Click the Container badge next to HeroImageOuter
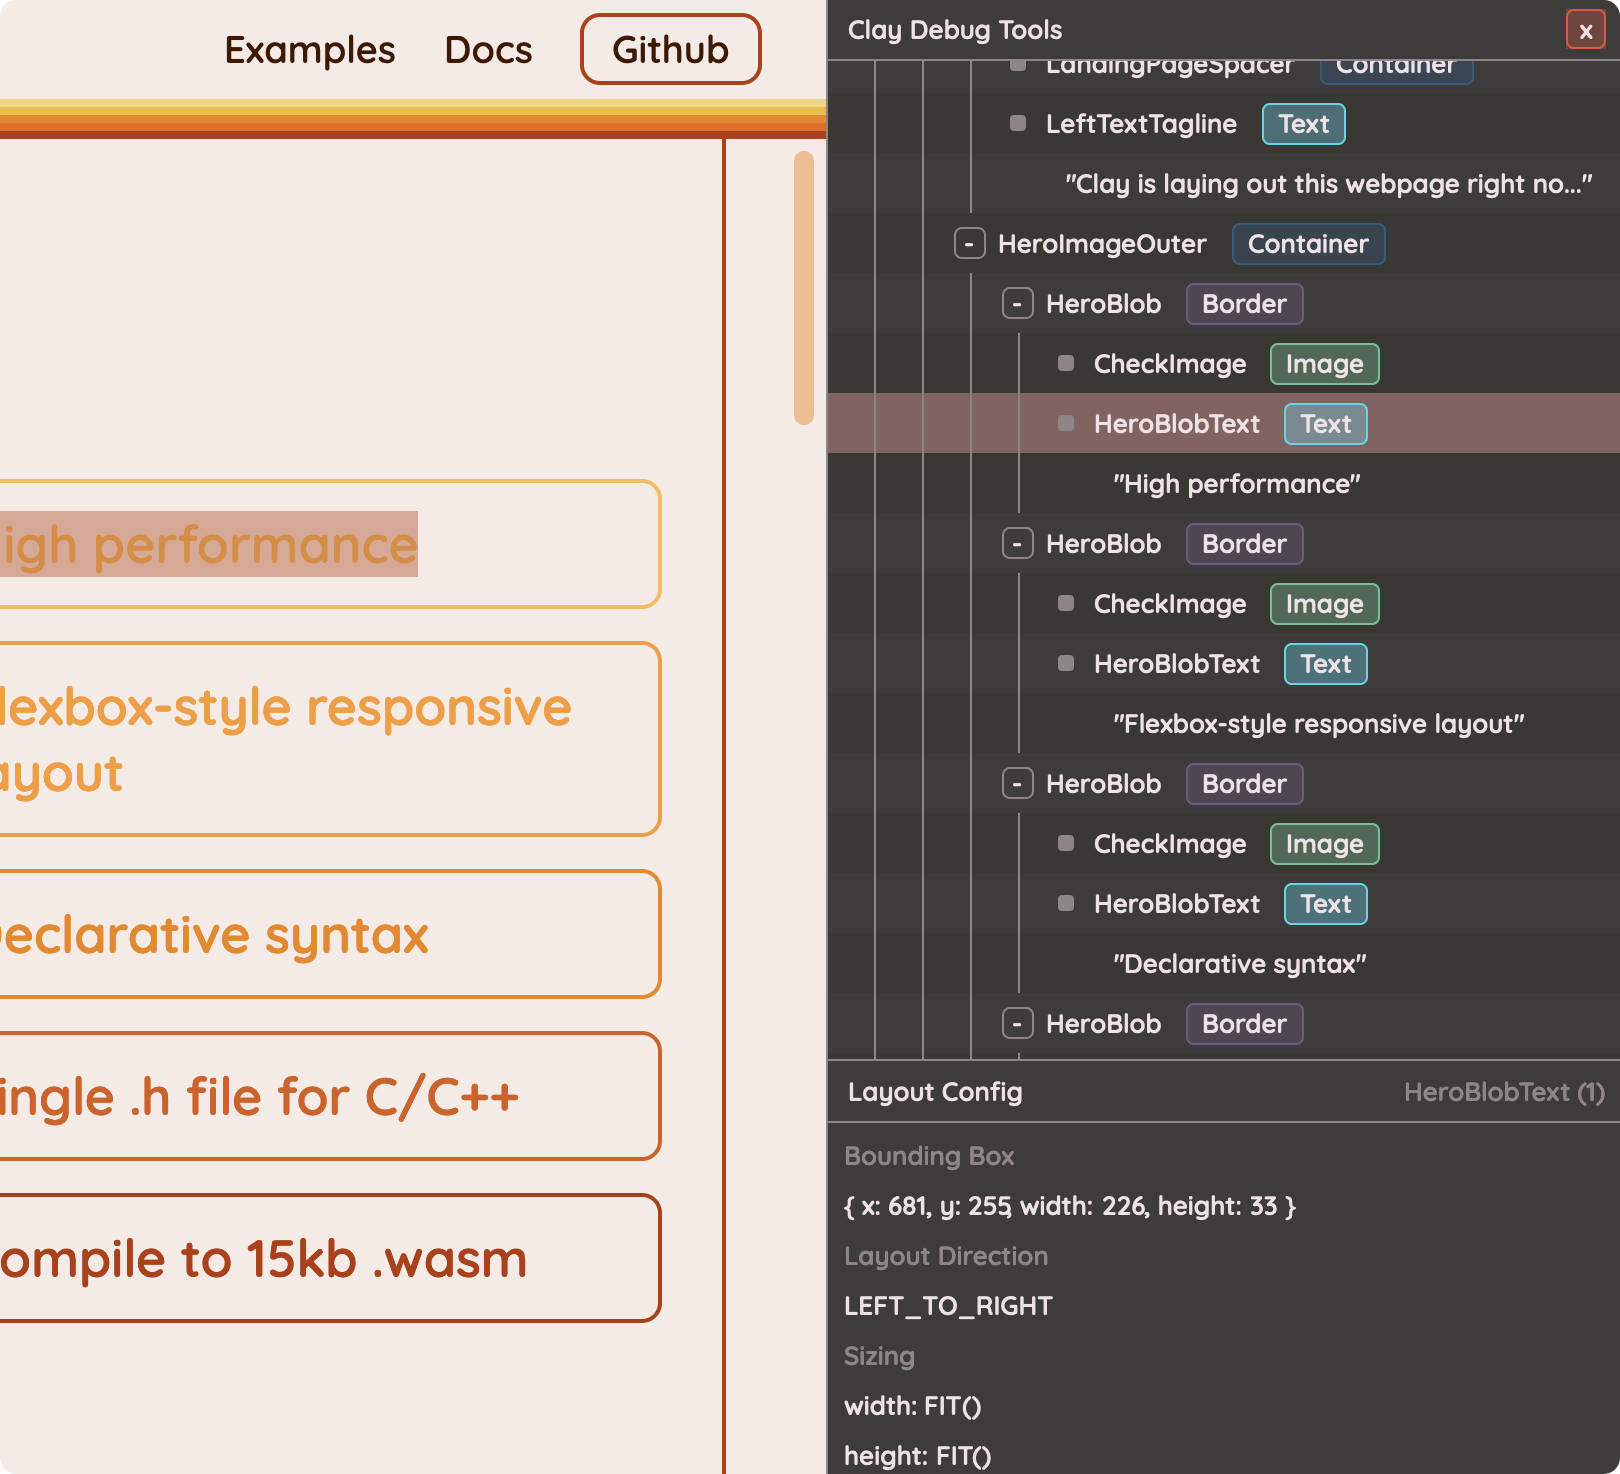Screen dimensions: 1620x1474 point(1307,244)
